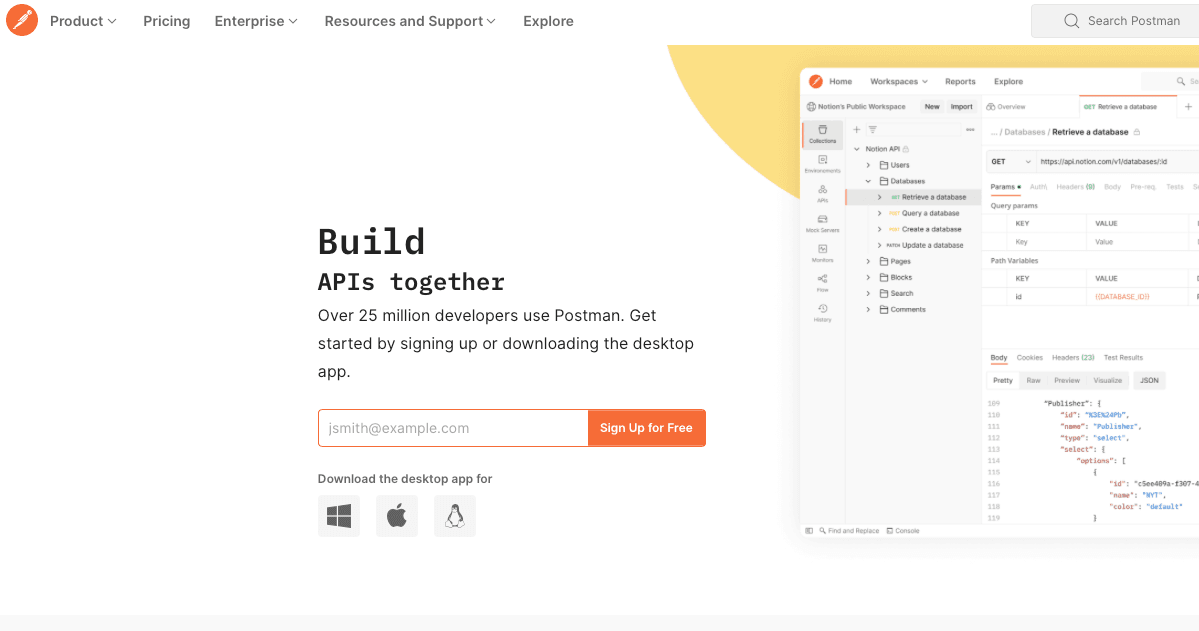Click the request URL field with api.notion.com
Screen dimensions: 1199x631
pyautogui.click(x=1117, y=161)
